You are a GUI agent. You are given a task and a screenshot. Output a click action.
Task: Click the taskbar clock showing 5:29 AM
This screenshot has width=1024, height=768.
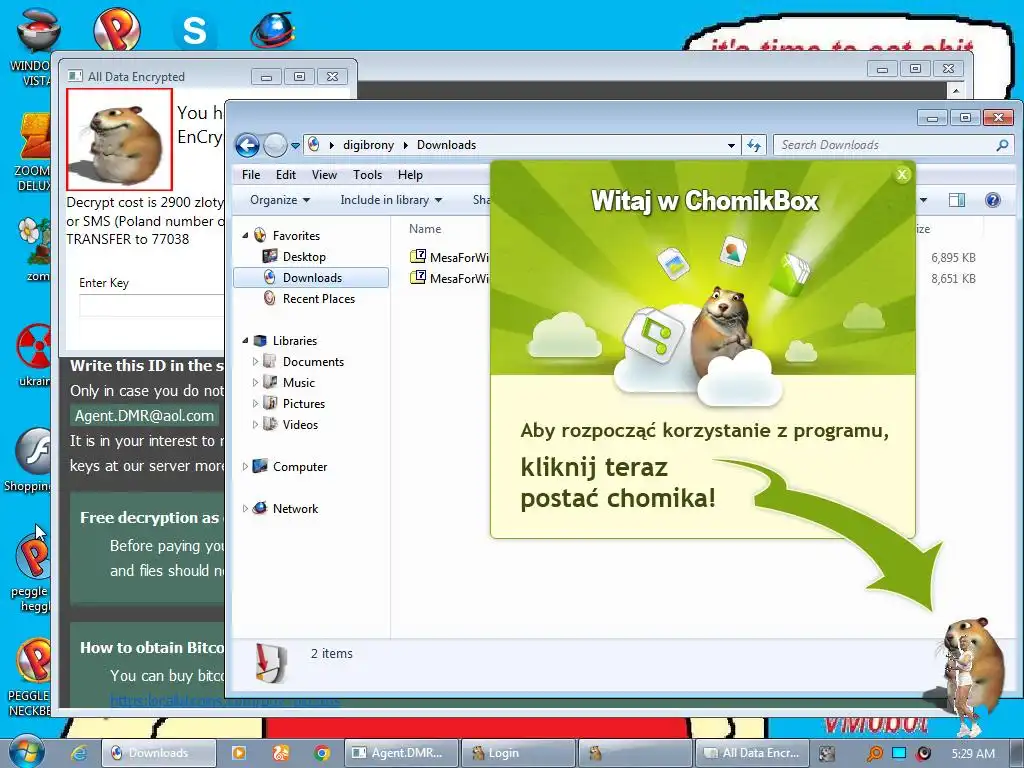pyautogui.click(x=973, y=753)
